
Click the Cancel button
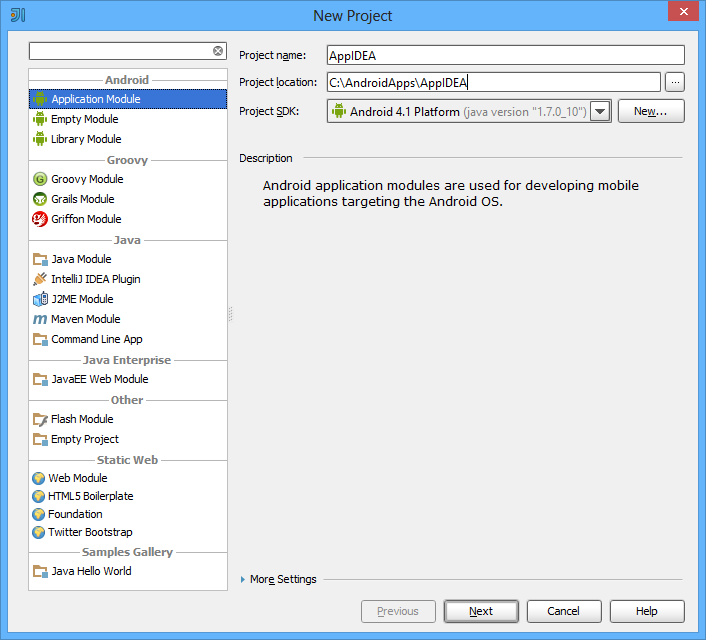[564, 611]
